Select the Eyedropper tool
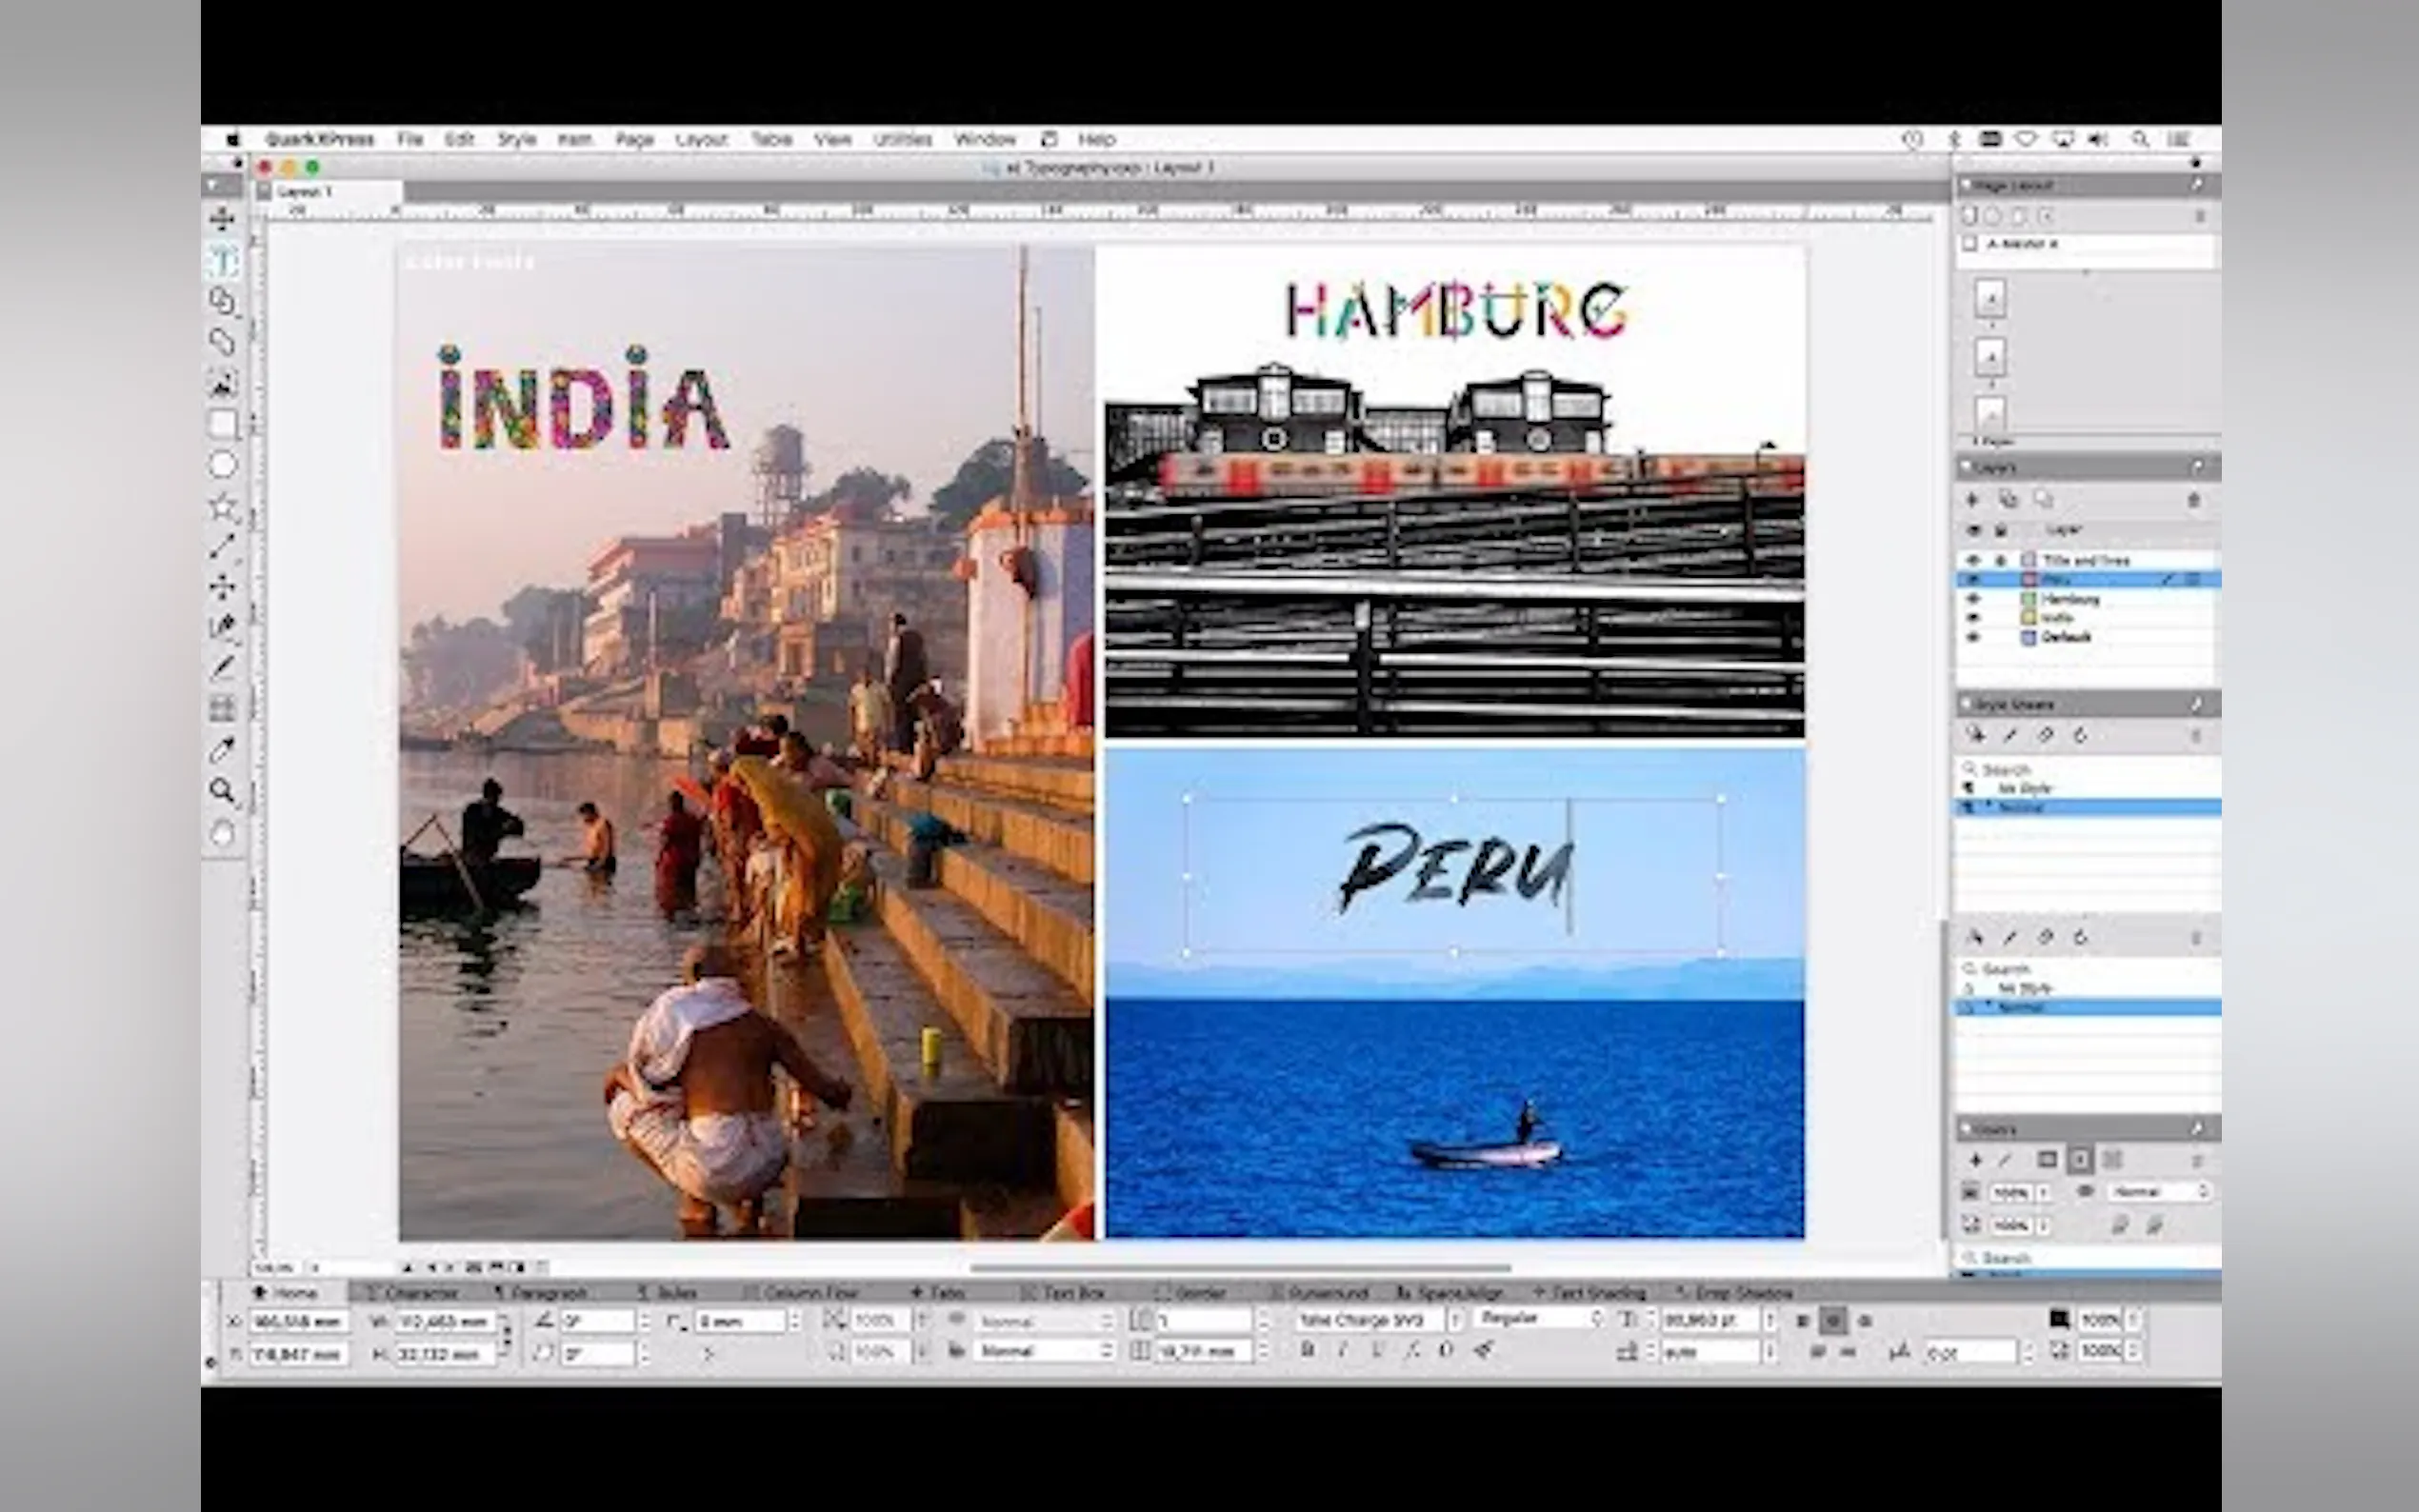This screenshot has height=1512, width=2419. (222, 750)
